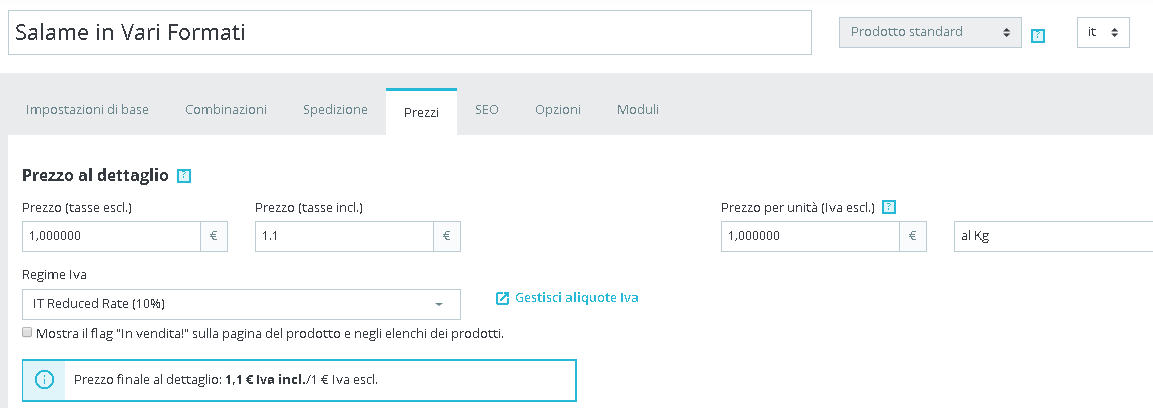Click the unit field containing "al Kg"

[1052, 237]
